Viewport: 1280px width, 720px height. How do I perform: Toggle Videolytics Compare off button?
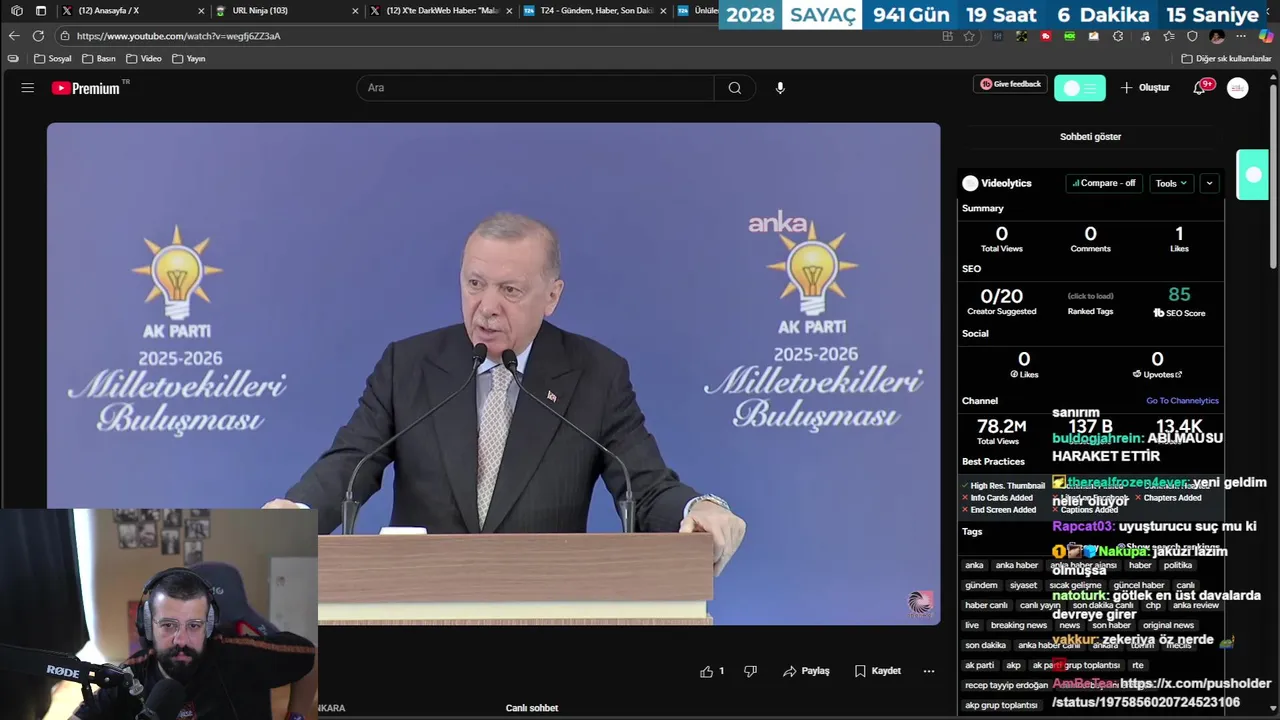[x=1103, y=183]
